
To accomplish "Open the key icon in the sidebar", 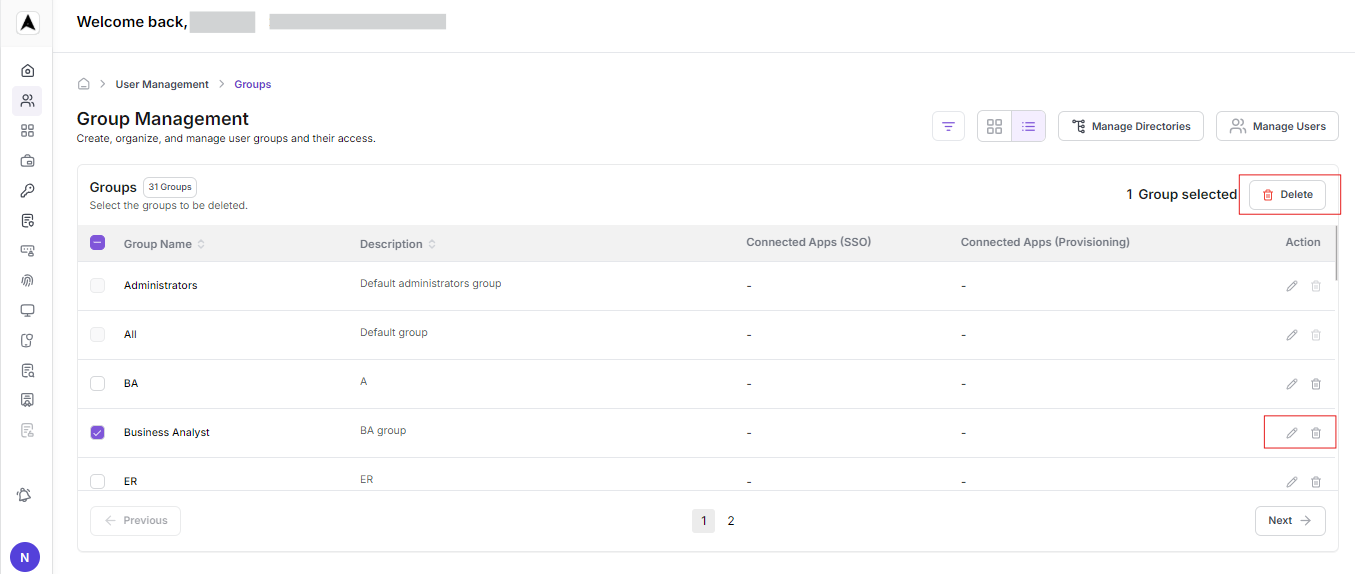I will point(28,190).
